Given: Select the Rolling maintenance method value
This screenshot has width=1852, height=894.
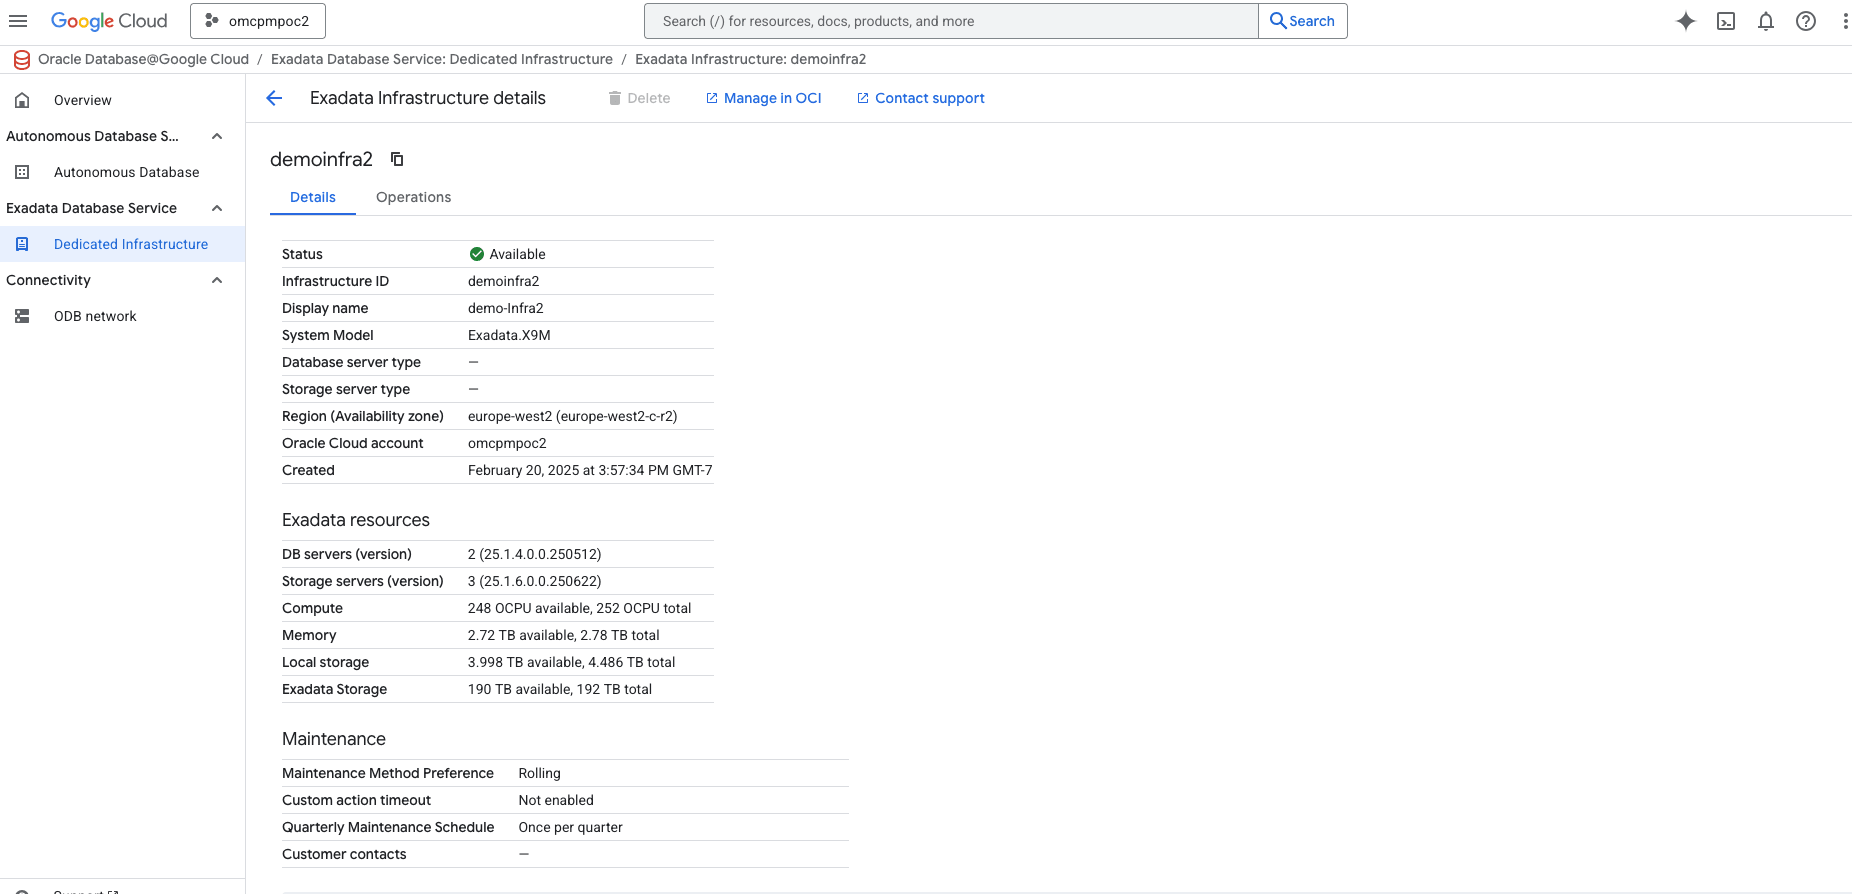Looking at the screenshot, I should [540, 773].
